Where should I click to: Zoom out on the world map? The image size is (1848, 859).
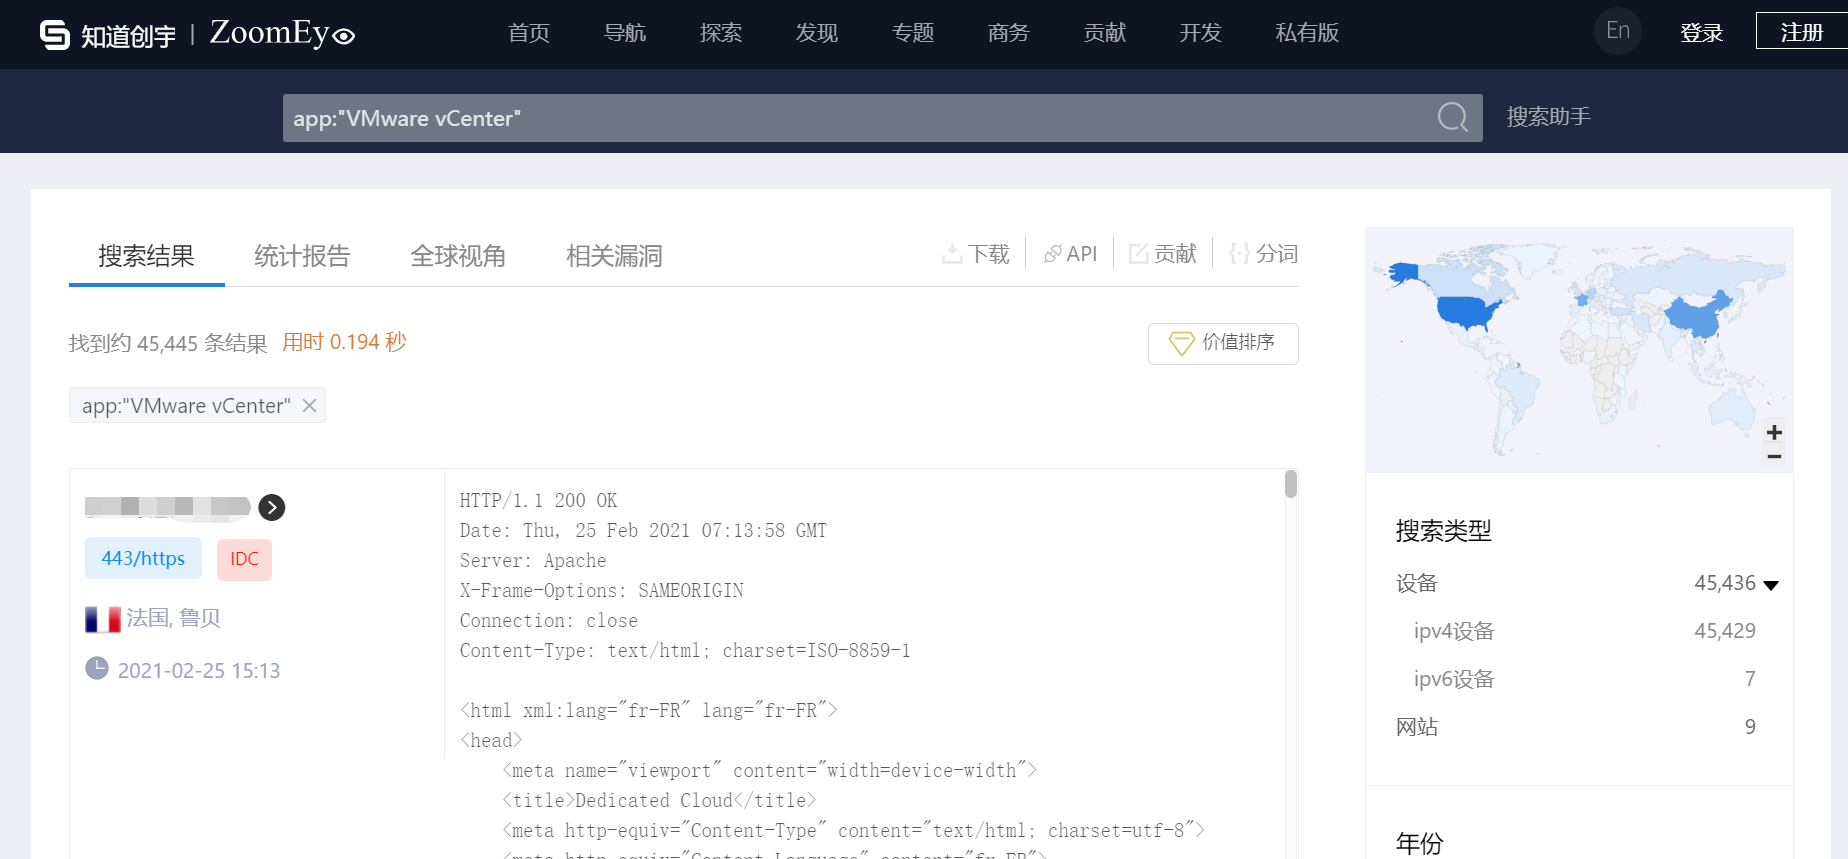pos(1774,457)
